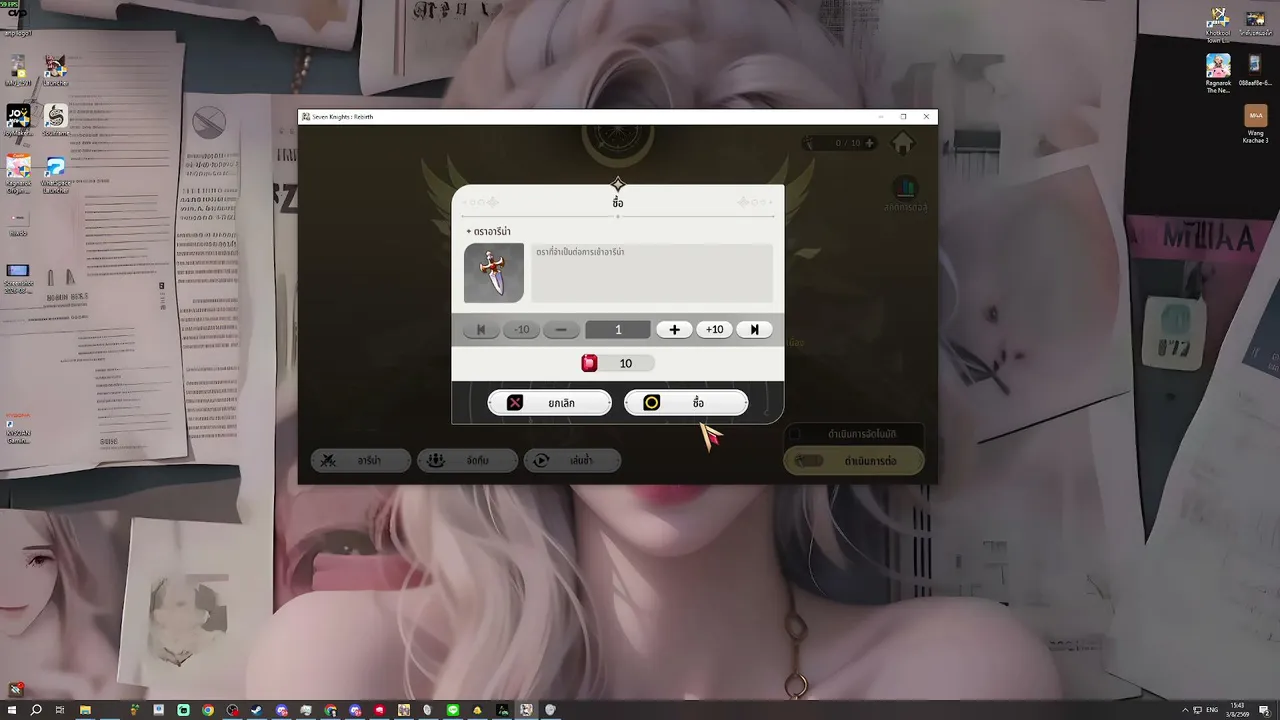Open the Ragnarok The New desktop shortcut
This screenshot has width=1280, height=720.
[x=1218, y=73]
